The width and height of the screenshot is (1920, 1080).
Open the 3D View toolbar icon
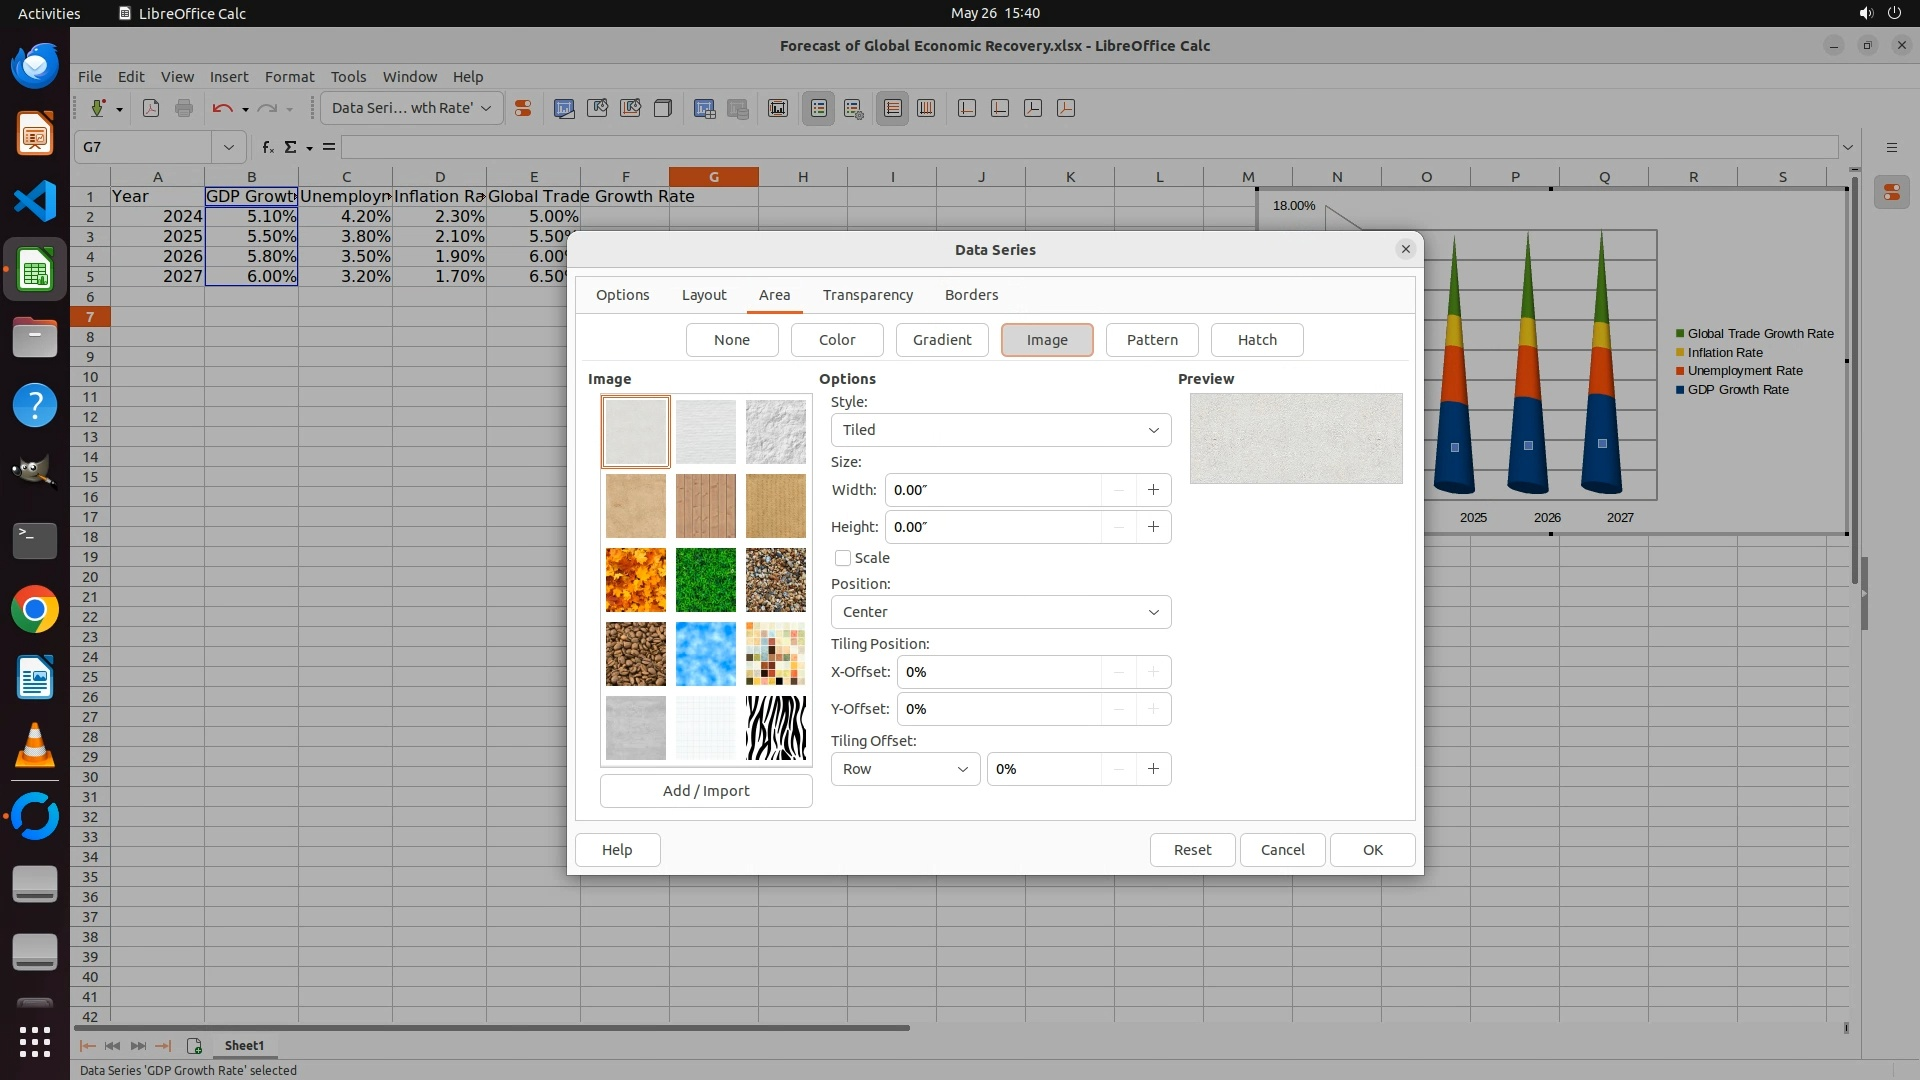(662, 108)
